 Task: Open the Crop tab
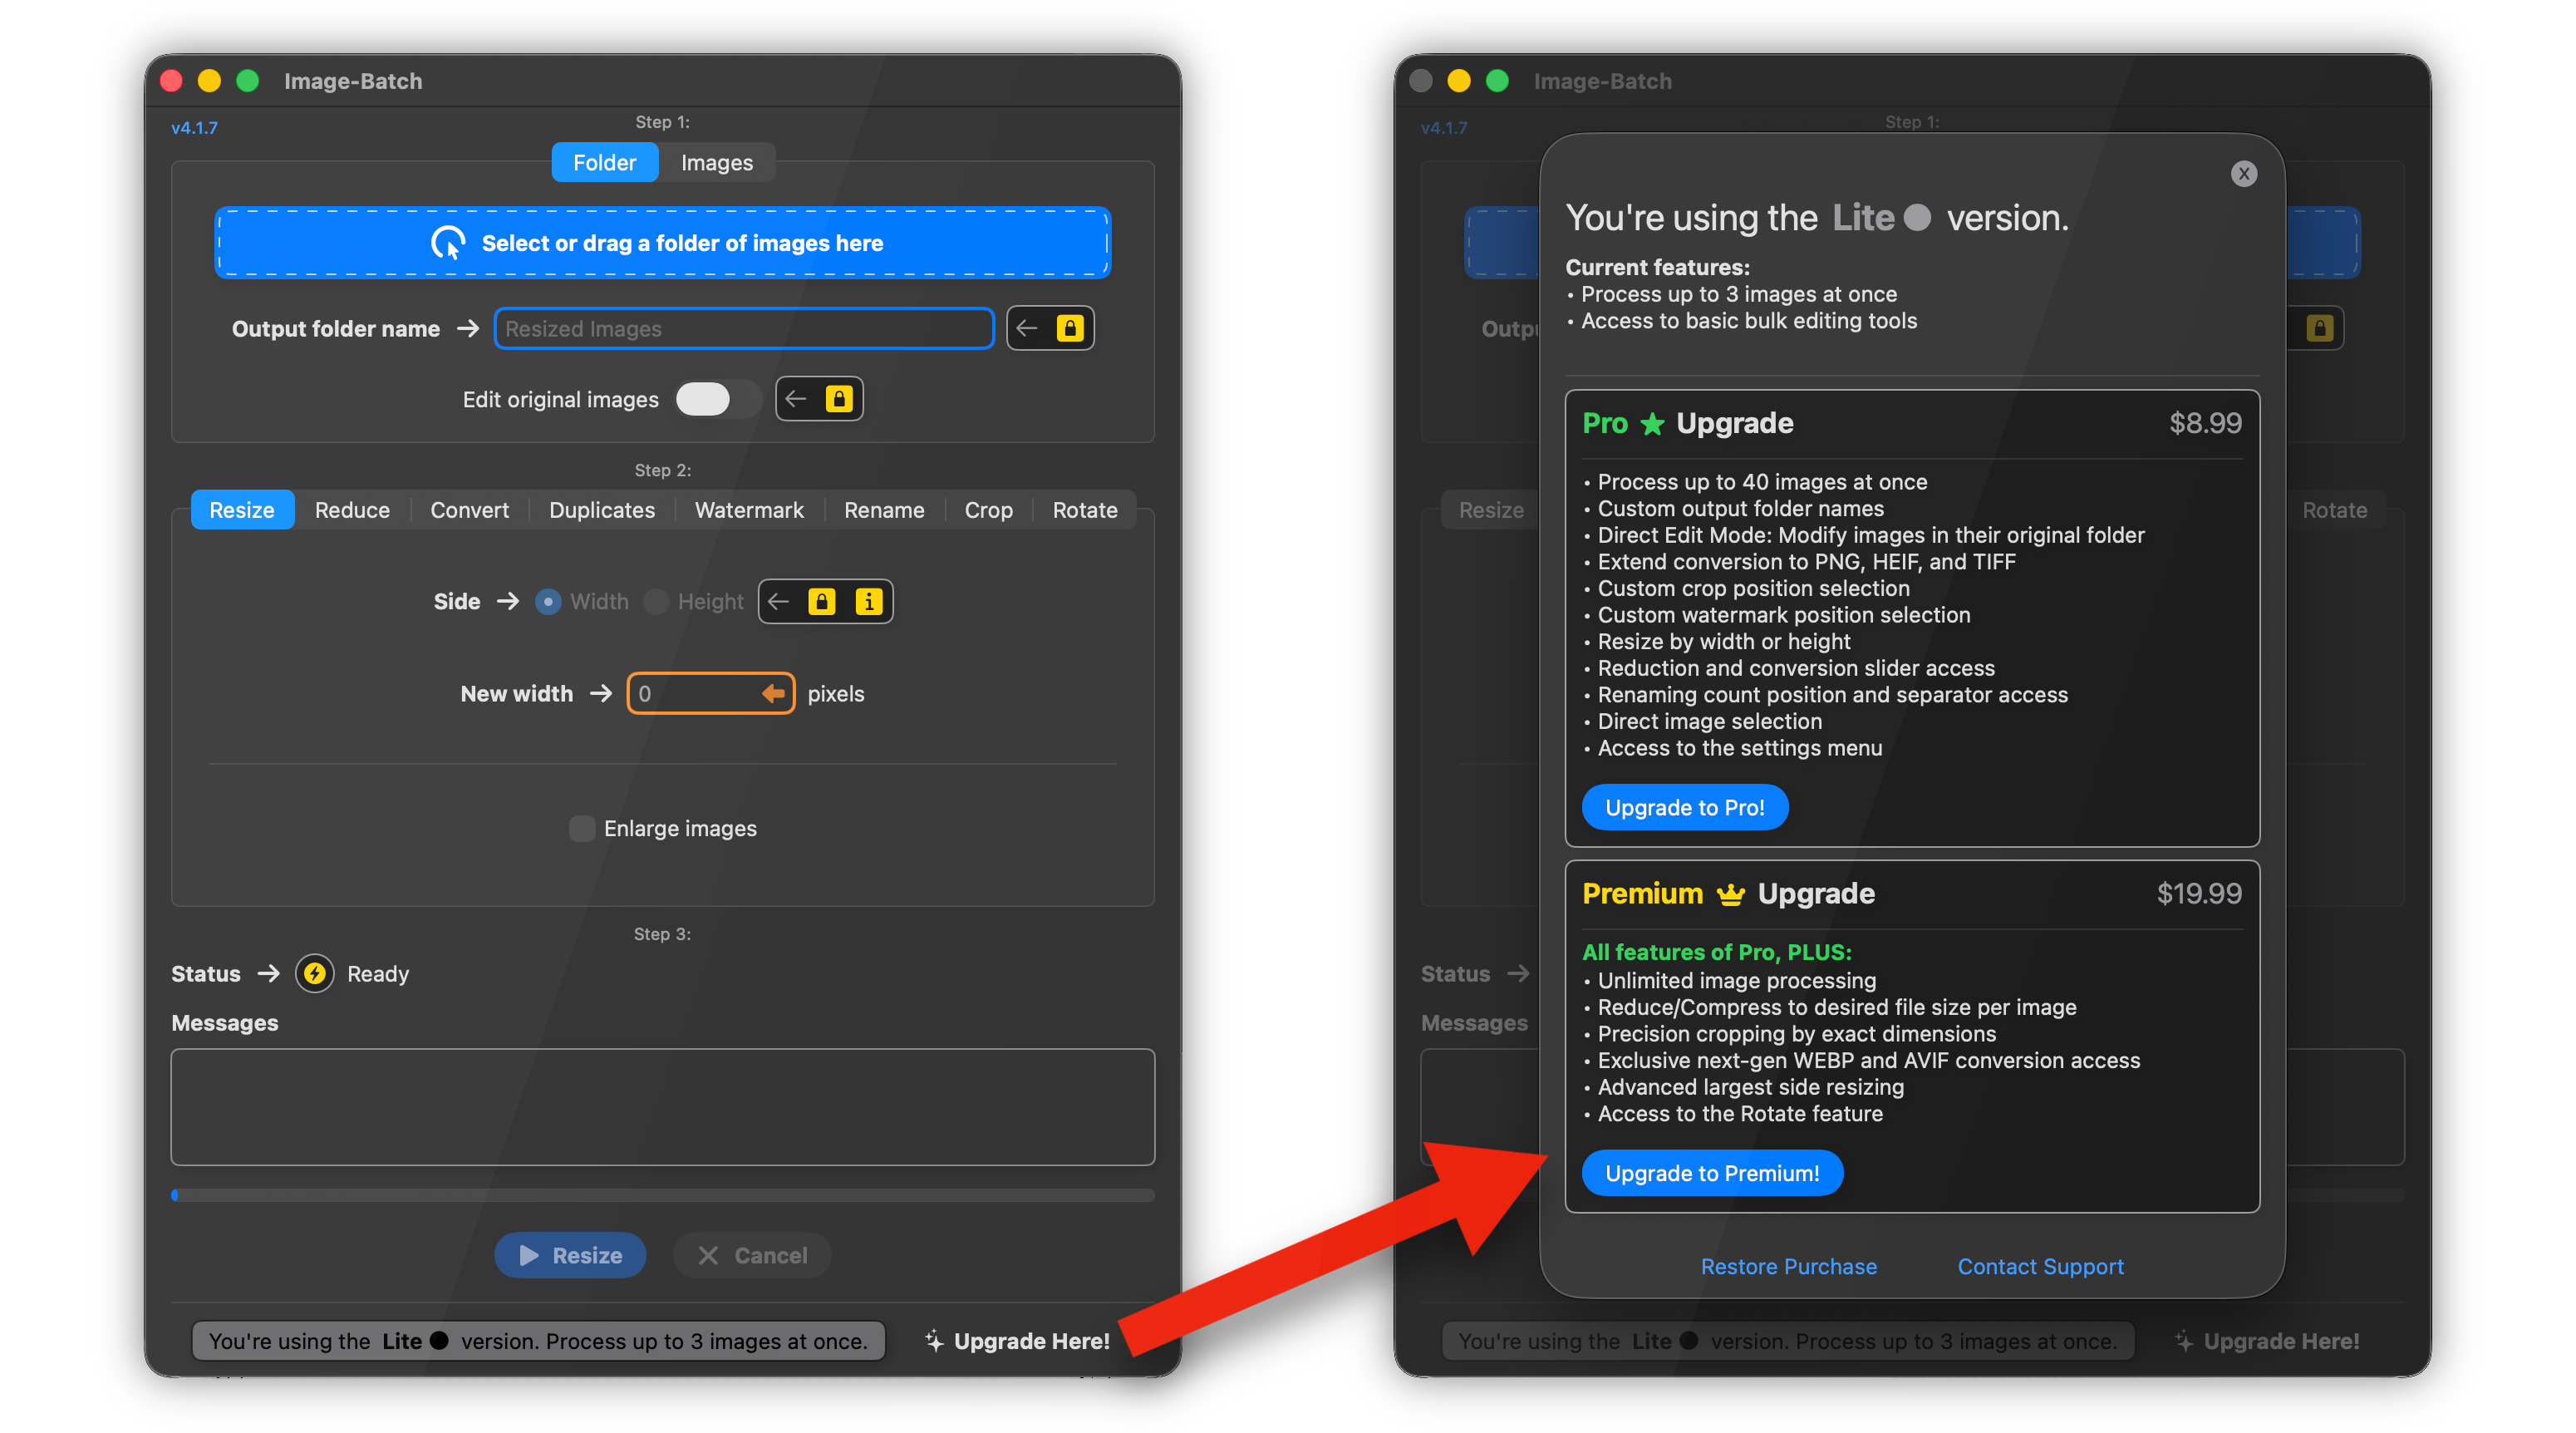988,510
